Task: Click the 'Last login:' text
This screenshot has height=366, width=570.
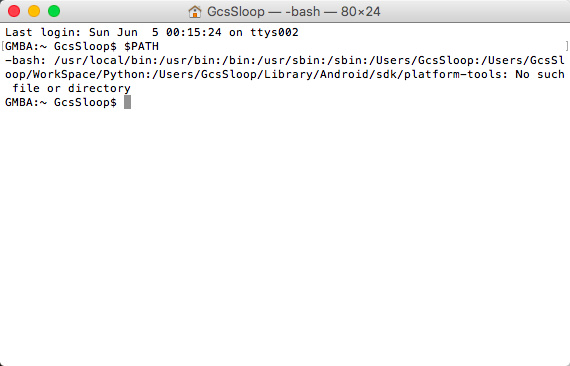Action: pos(43,32)
